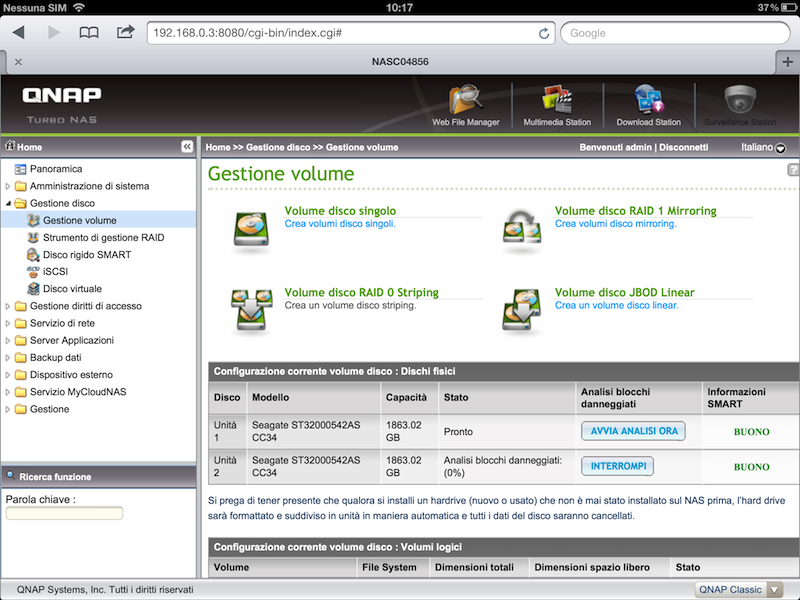Click the JBOD Linear volume icon

[x=522, y=309]
